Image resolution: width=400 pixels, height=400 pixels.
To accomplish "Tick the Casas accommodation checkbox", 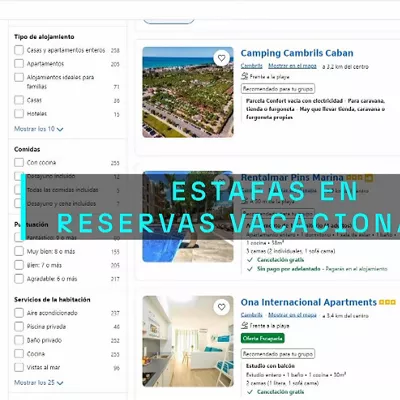I will (x=19, y=100).
